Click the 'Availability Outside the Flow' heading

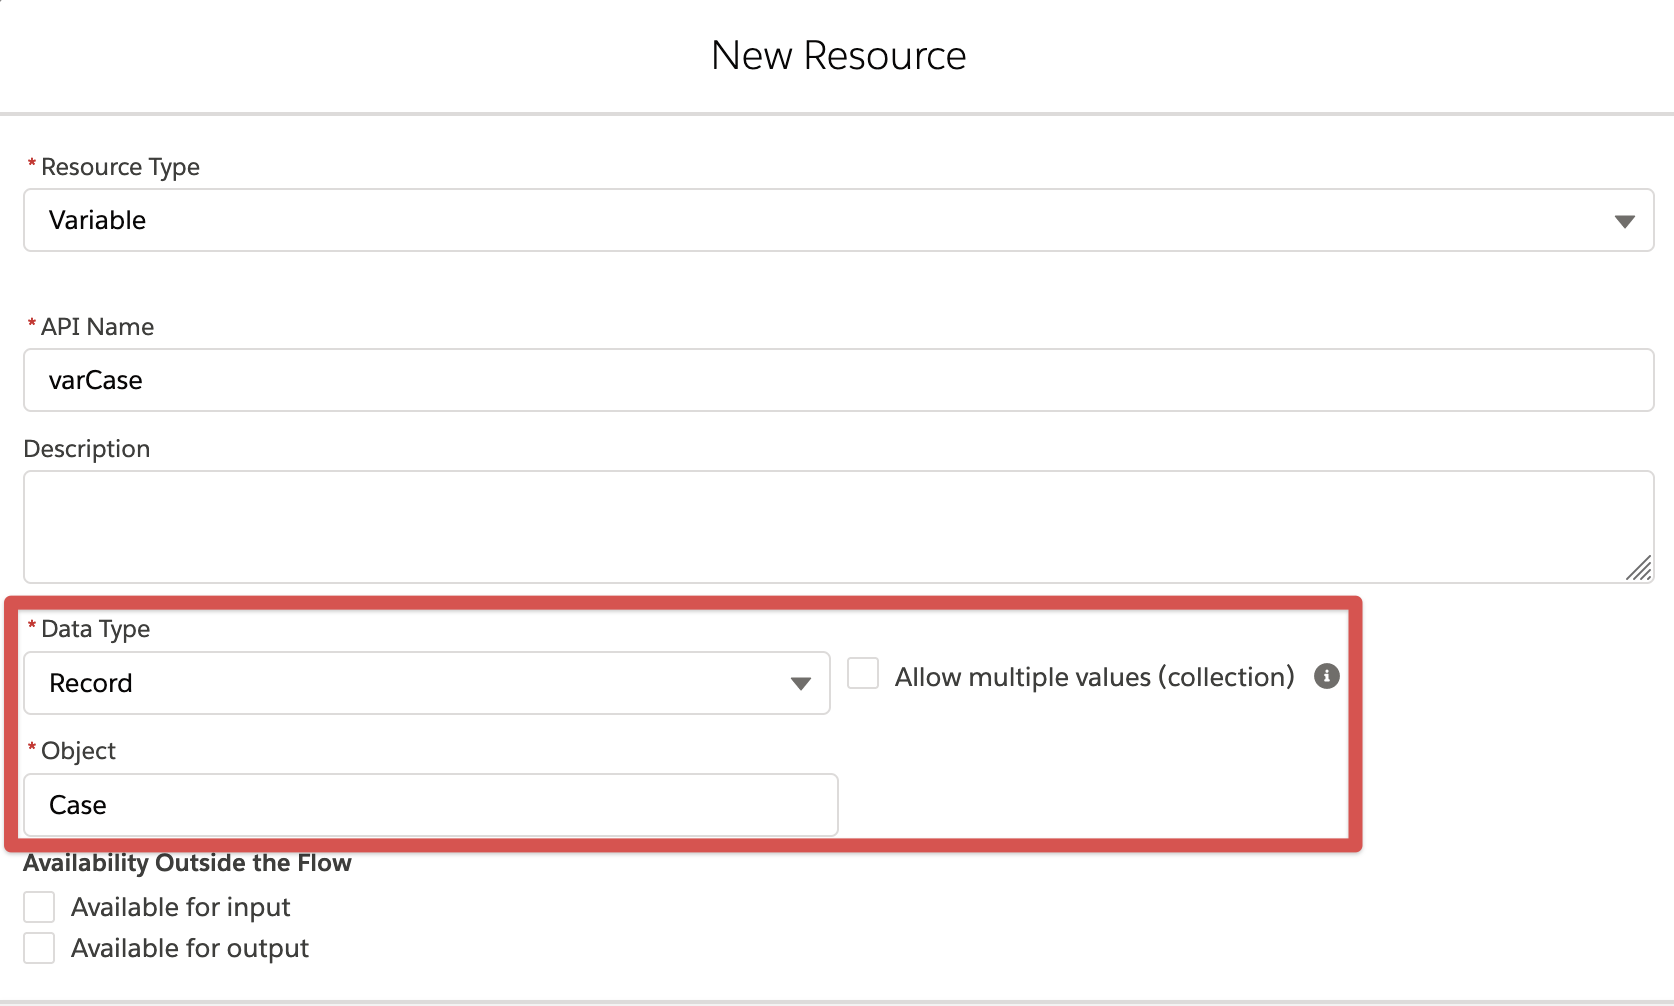[187, 863]
